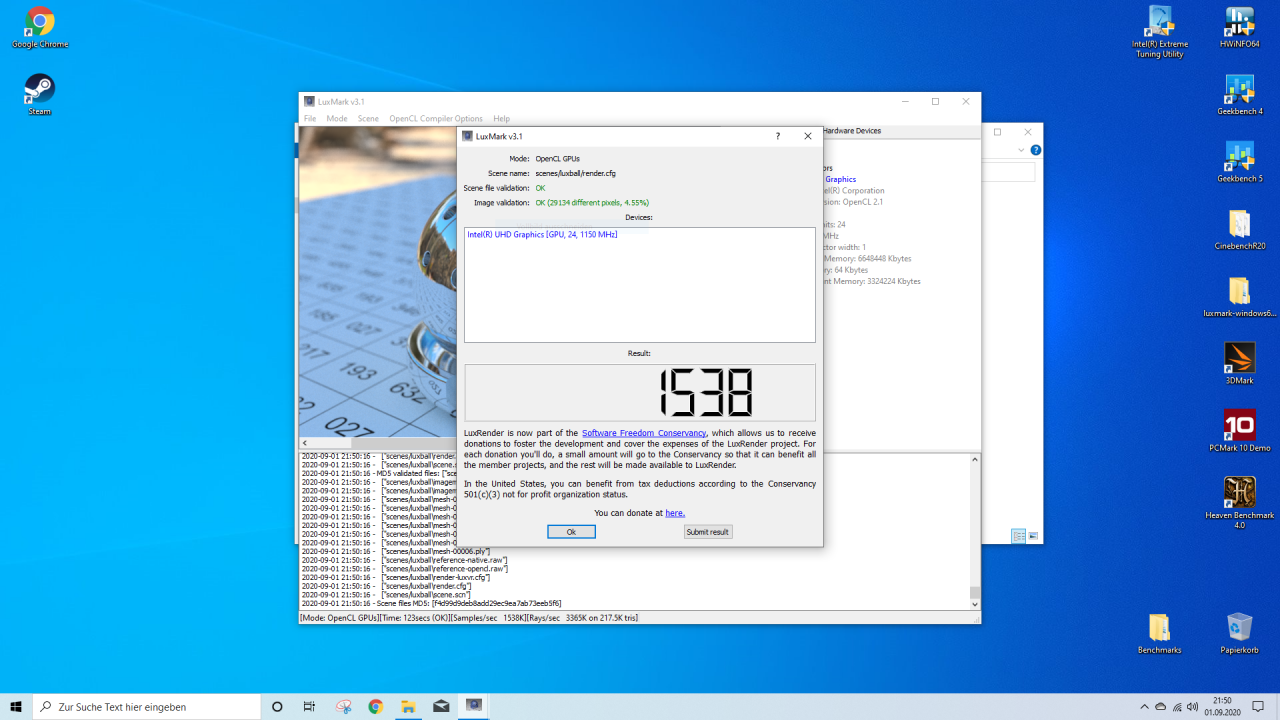
Task: Click blue help icon in Explorer window
Action: tap(1036, 150)
